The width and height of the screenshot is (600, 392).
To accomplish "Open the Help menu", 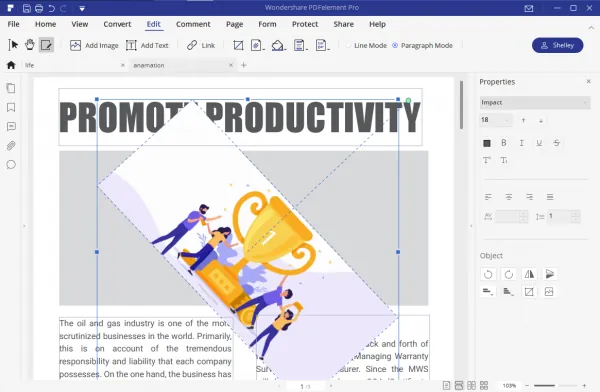I will [x=377, y=24].
